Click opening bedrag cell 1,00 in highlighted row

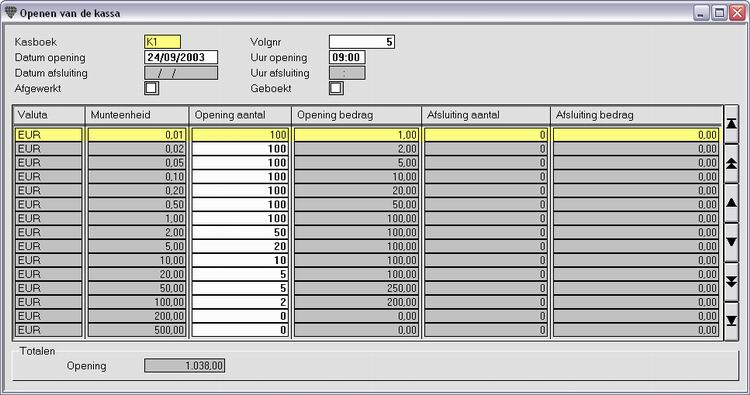(x=357, y=135)
